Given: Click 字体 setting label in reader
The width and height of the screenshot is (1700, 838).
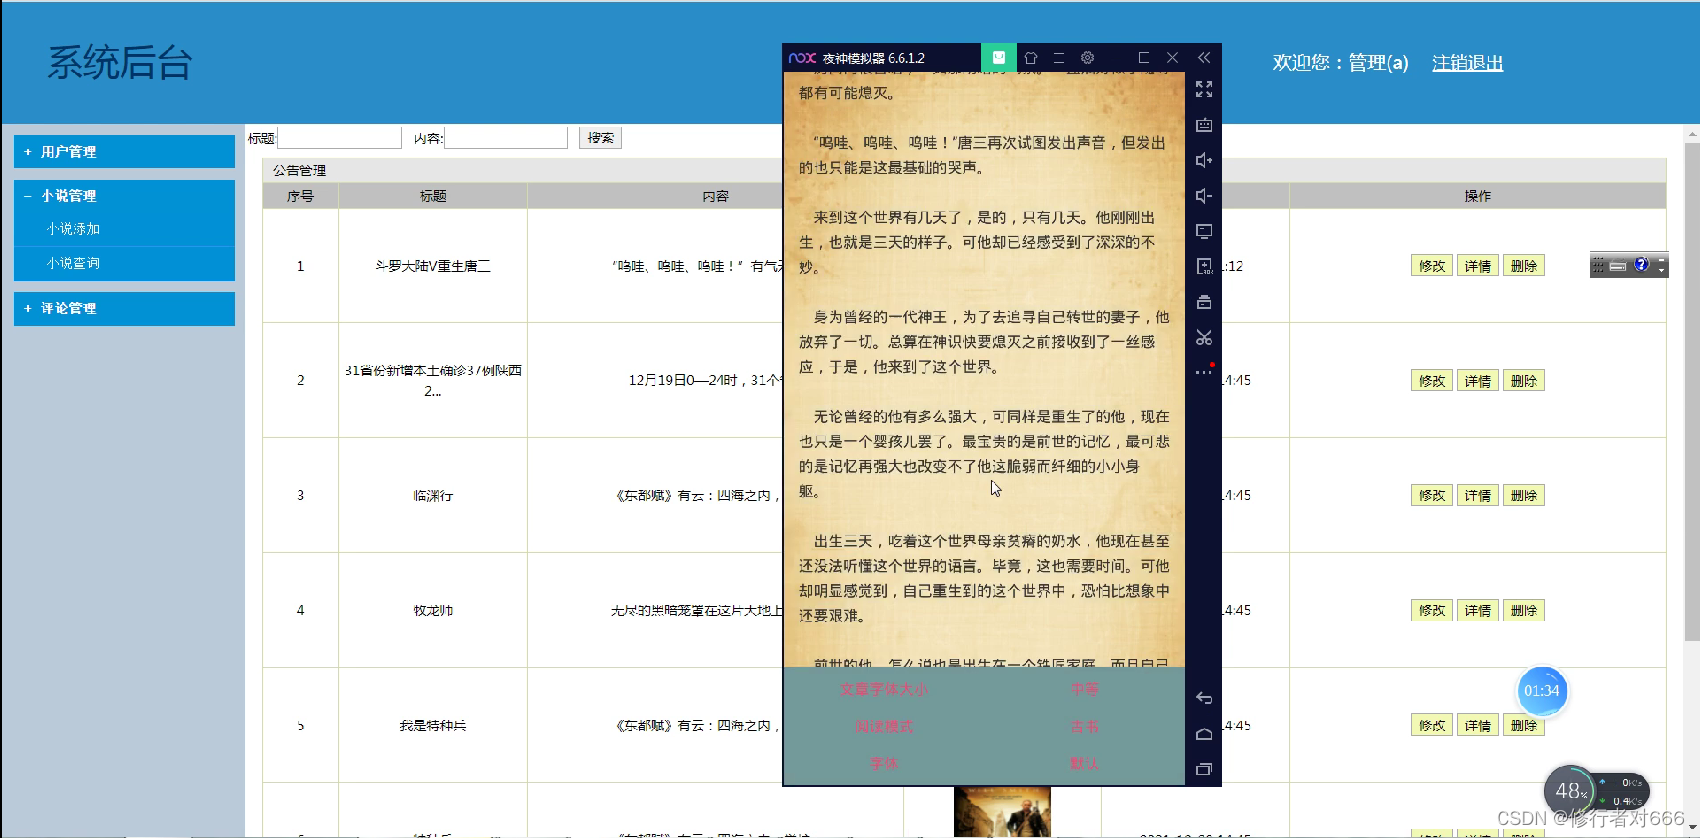Looking at the screenshot, I should coord(884,763).
